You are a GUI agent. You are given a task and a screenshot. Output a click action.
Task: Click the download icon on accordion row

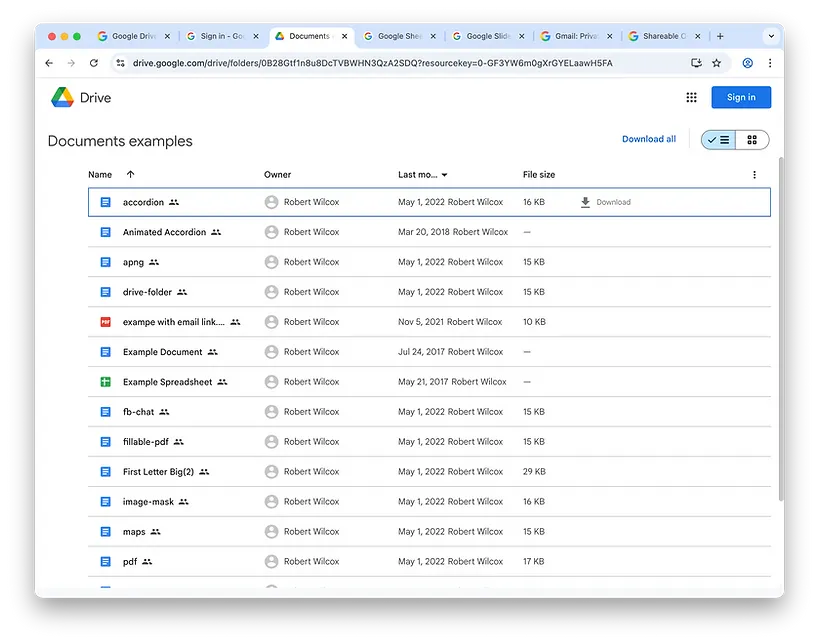(x=585, y=202)
